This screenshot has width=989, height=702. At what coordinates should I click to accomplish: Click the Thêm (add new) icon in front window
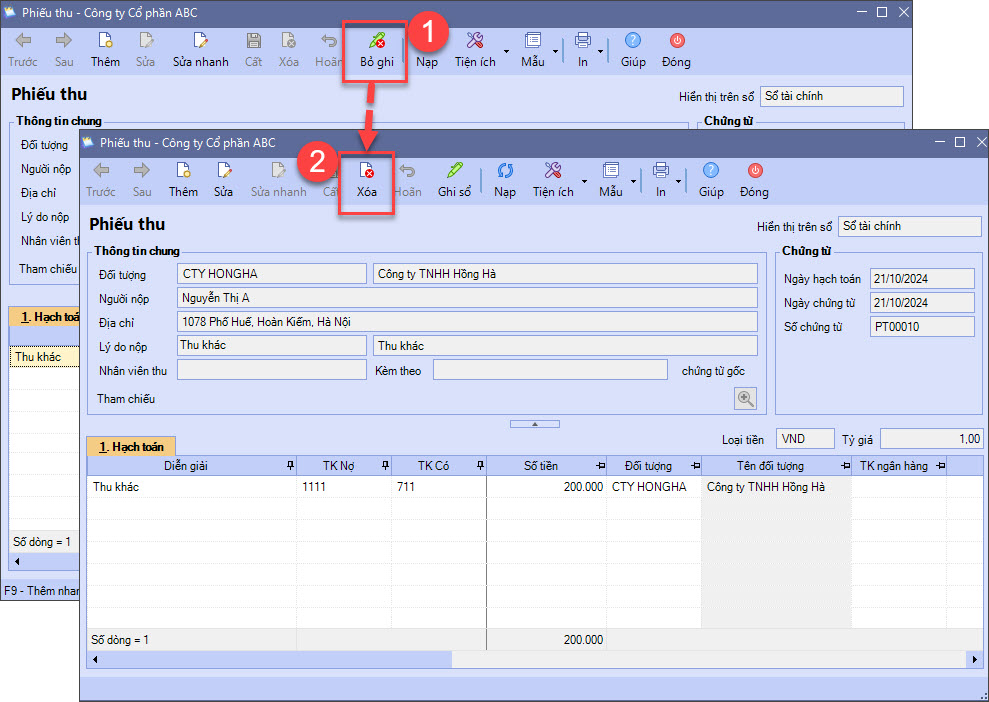click(183, 172)
